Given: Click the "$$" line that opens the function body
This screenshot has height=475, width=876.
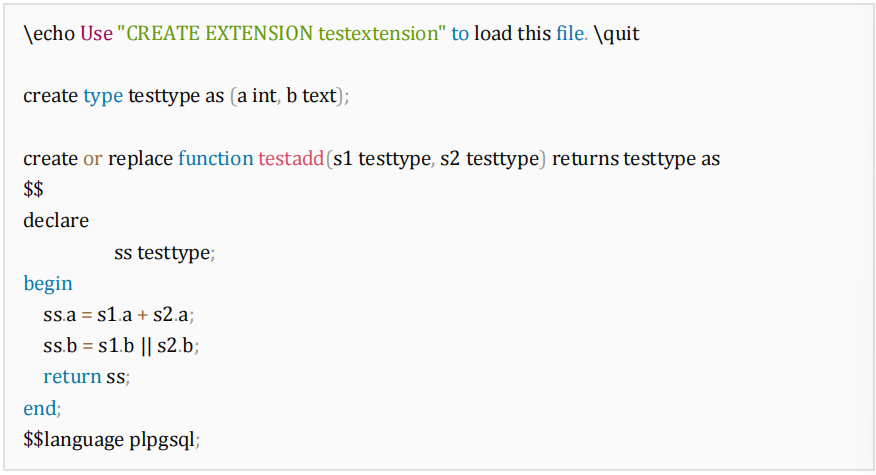Looking at the screenshot, I should tap(34, 189).
